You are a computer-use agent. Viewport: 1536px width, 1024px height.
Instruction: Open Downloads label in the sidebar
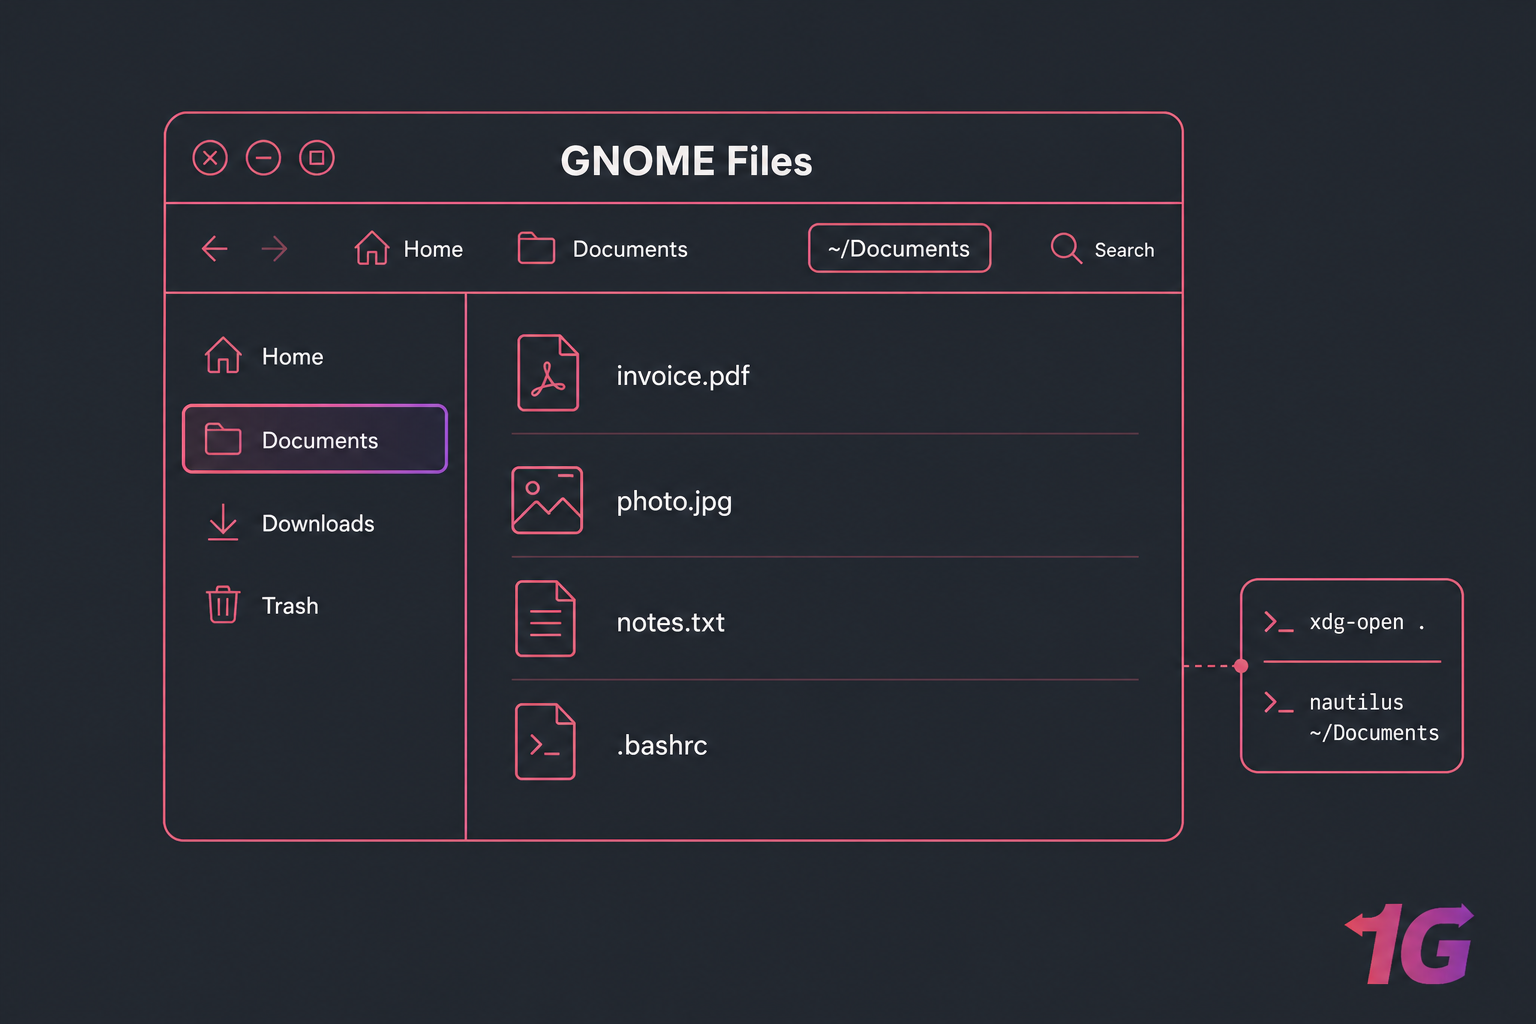(318, 524)
